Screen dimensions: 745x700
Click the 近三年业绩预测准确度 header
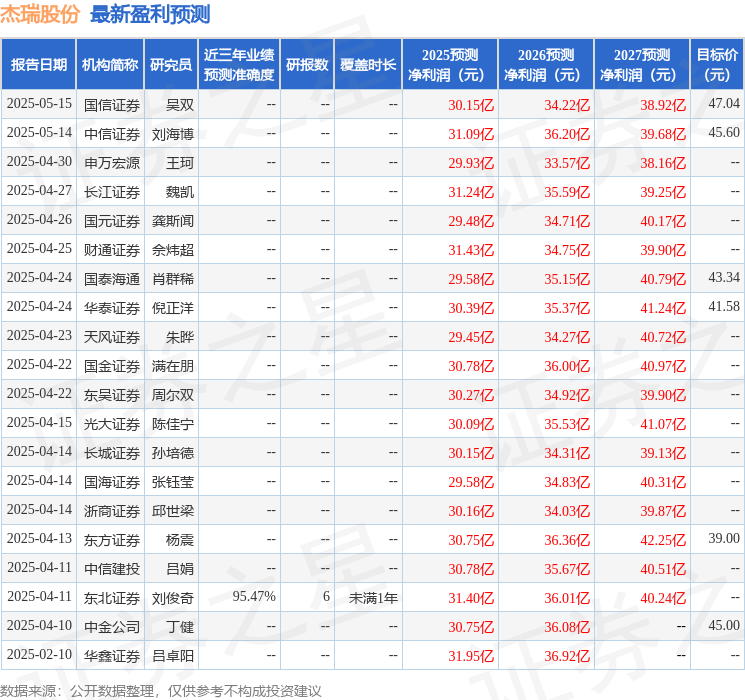(x=239, y=65)
